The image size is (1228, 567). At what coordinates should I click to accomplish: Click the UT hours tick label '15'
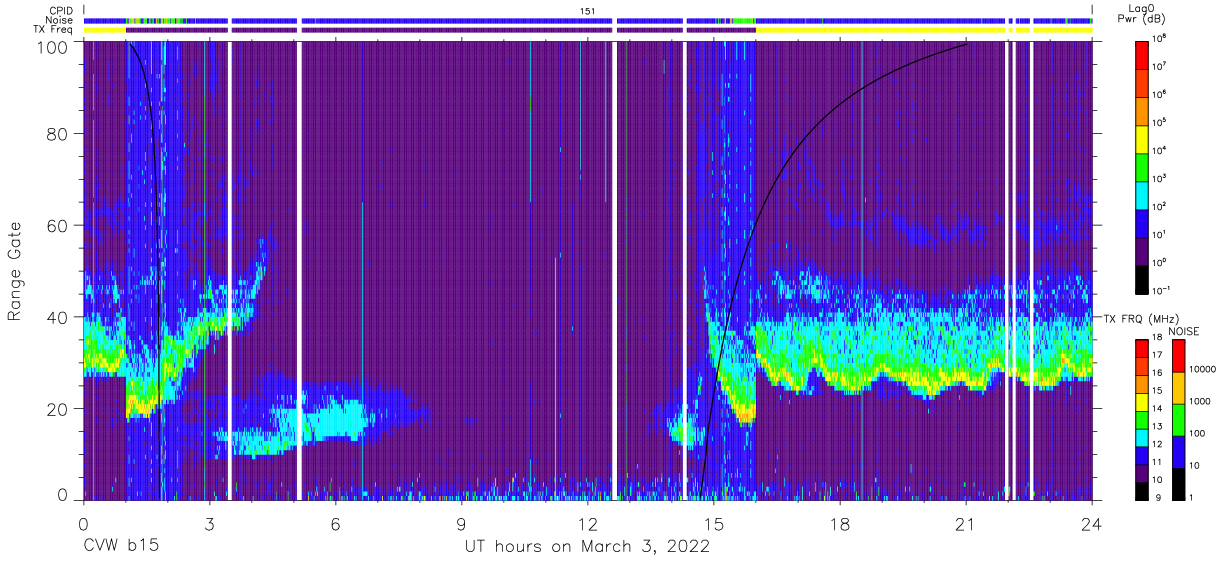[714, 523]
